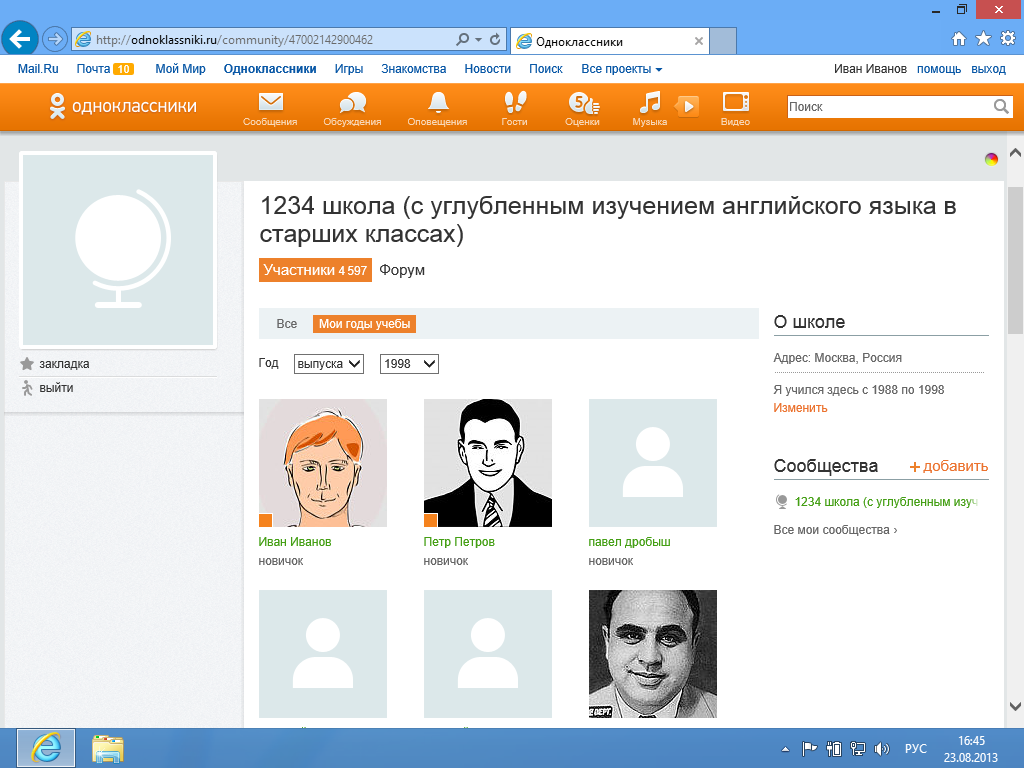Click the Action Center flag tray icon
Screen dimensions: 1024x768
pos(809,748)
